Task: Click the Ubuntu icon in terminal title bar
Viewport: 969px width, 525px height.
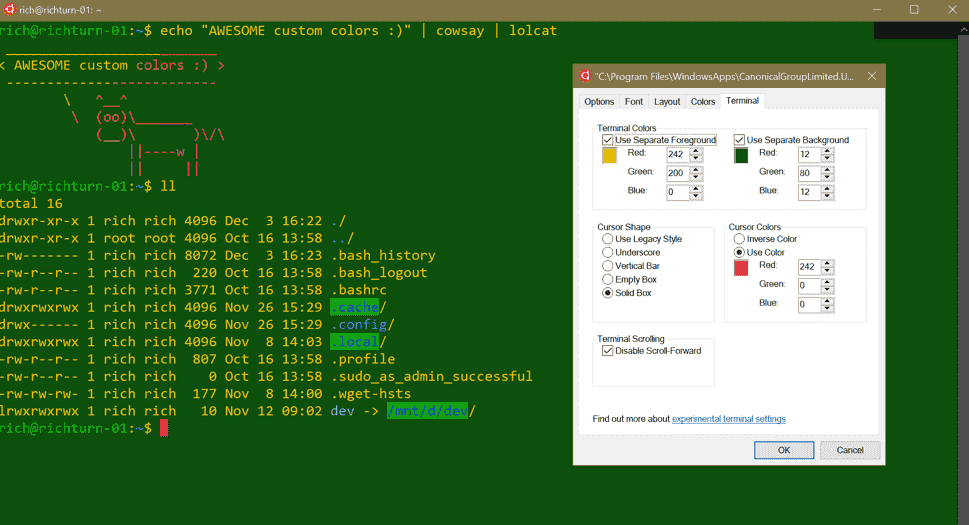Action: (10, 9)
